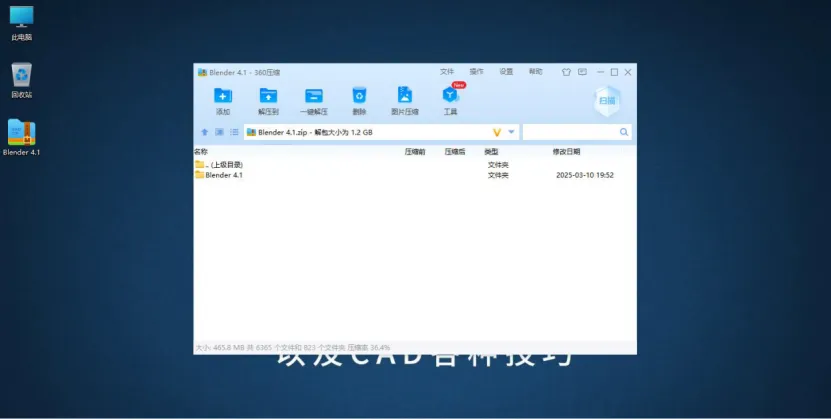Click the 解压到 (Extract to) icon
The height and width of the screenshot is (419, 831).
268,96
